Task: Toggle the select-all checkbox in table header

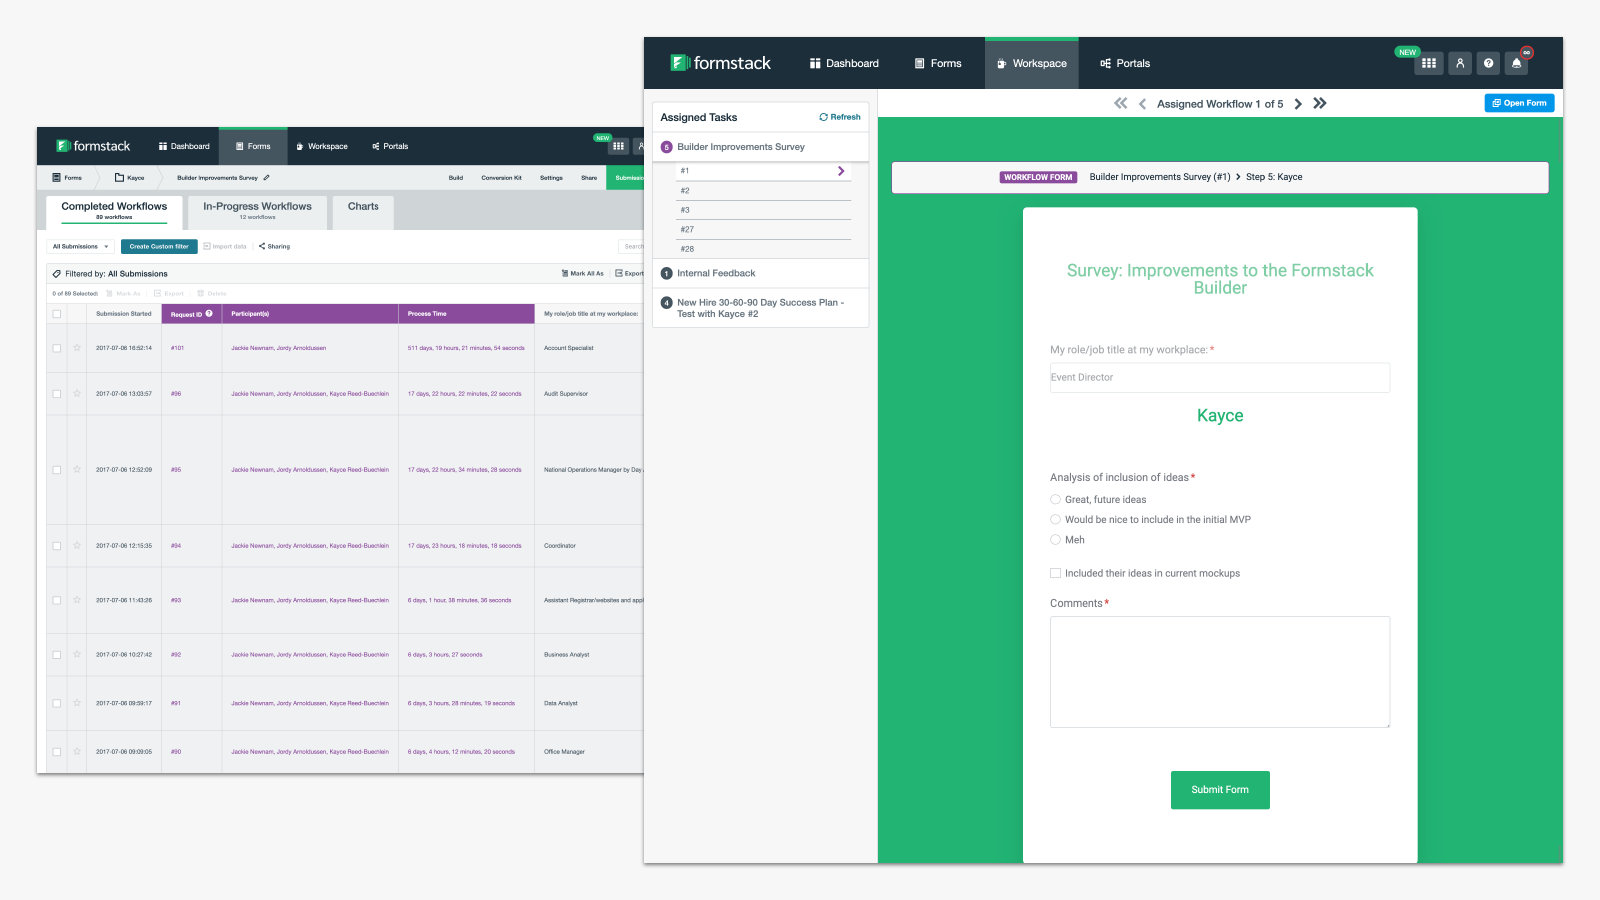Action: point(57,314)
